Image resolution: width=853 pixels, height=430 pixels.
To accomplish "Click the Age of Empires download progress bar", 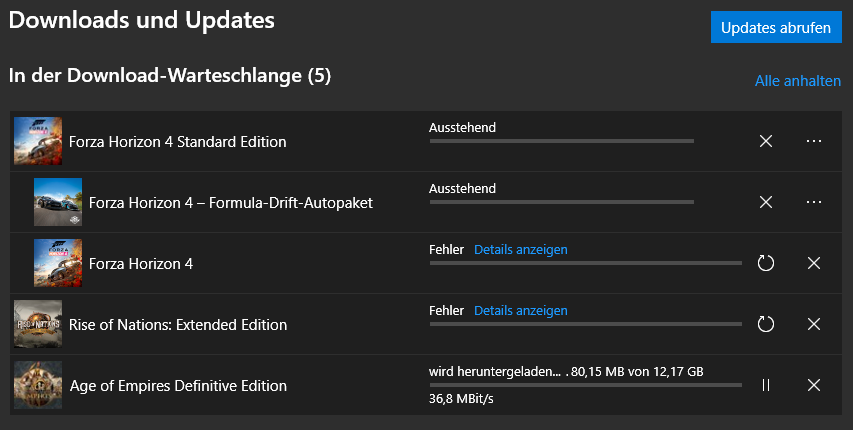I will coord(585,385).
